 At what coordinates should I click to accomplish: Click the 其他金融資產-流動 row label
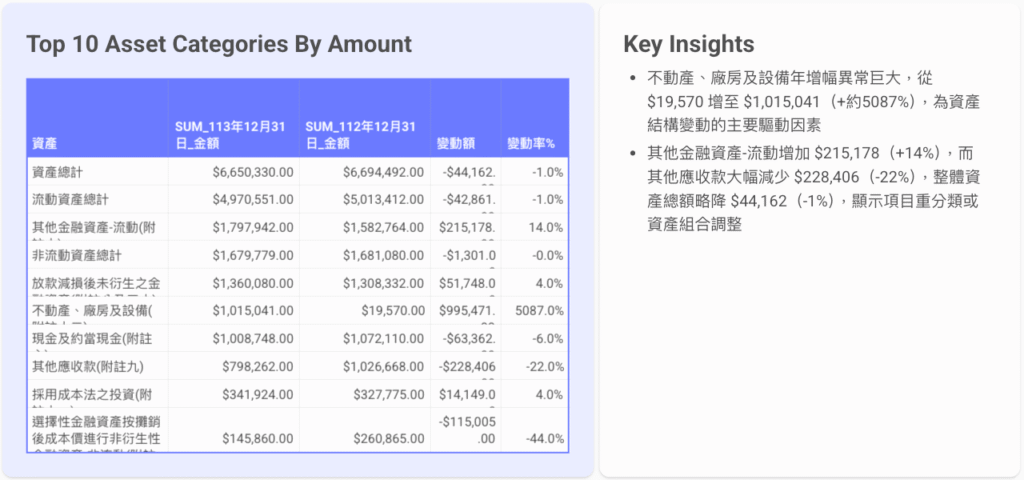(93, 228)
